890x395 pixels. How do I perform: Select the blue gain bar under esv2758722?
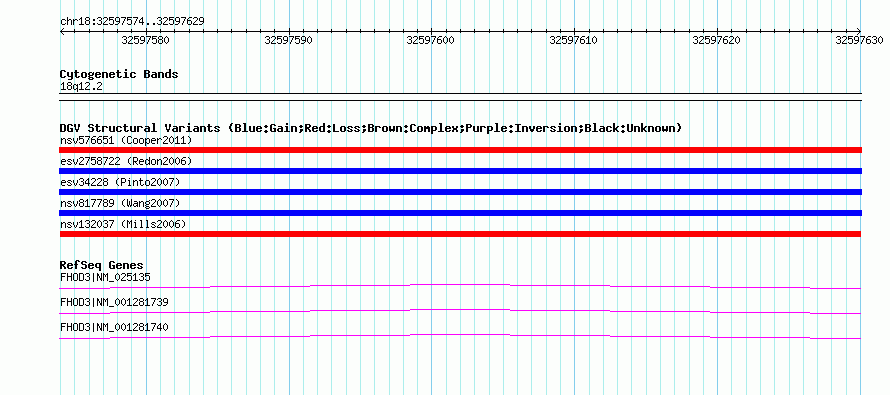pyautogui.click(x=460, y=171)
